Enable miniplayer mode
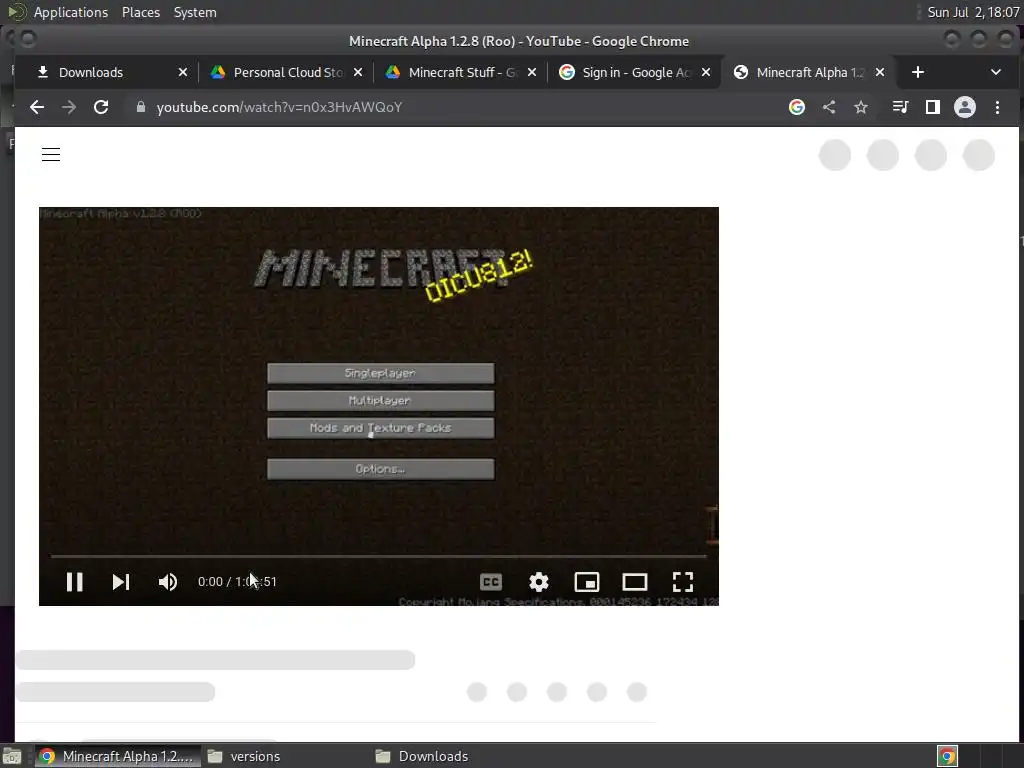Image resolution: width=1024 pixels, height=768 pixels. click(x=586, y=582)
